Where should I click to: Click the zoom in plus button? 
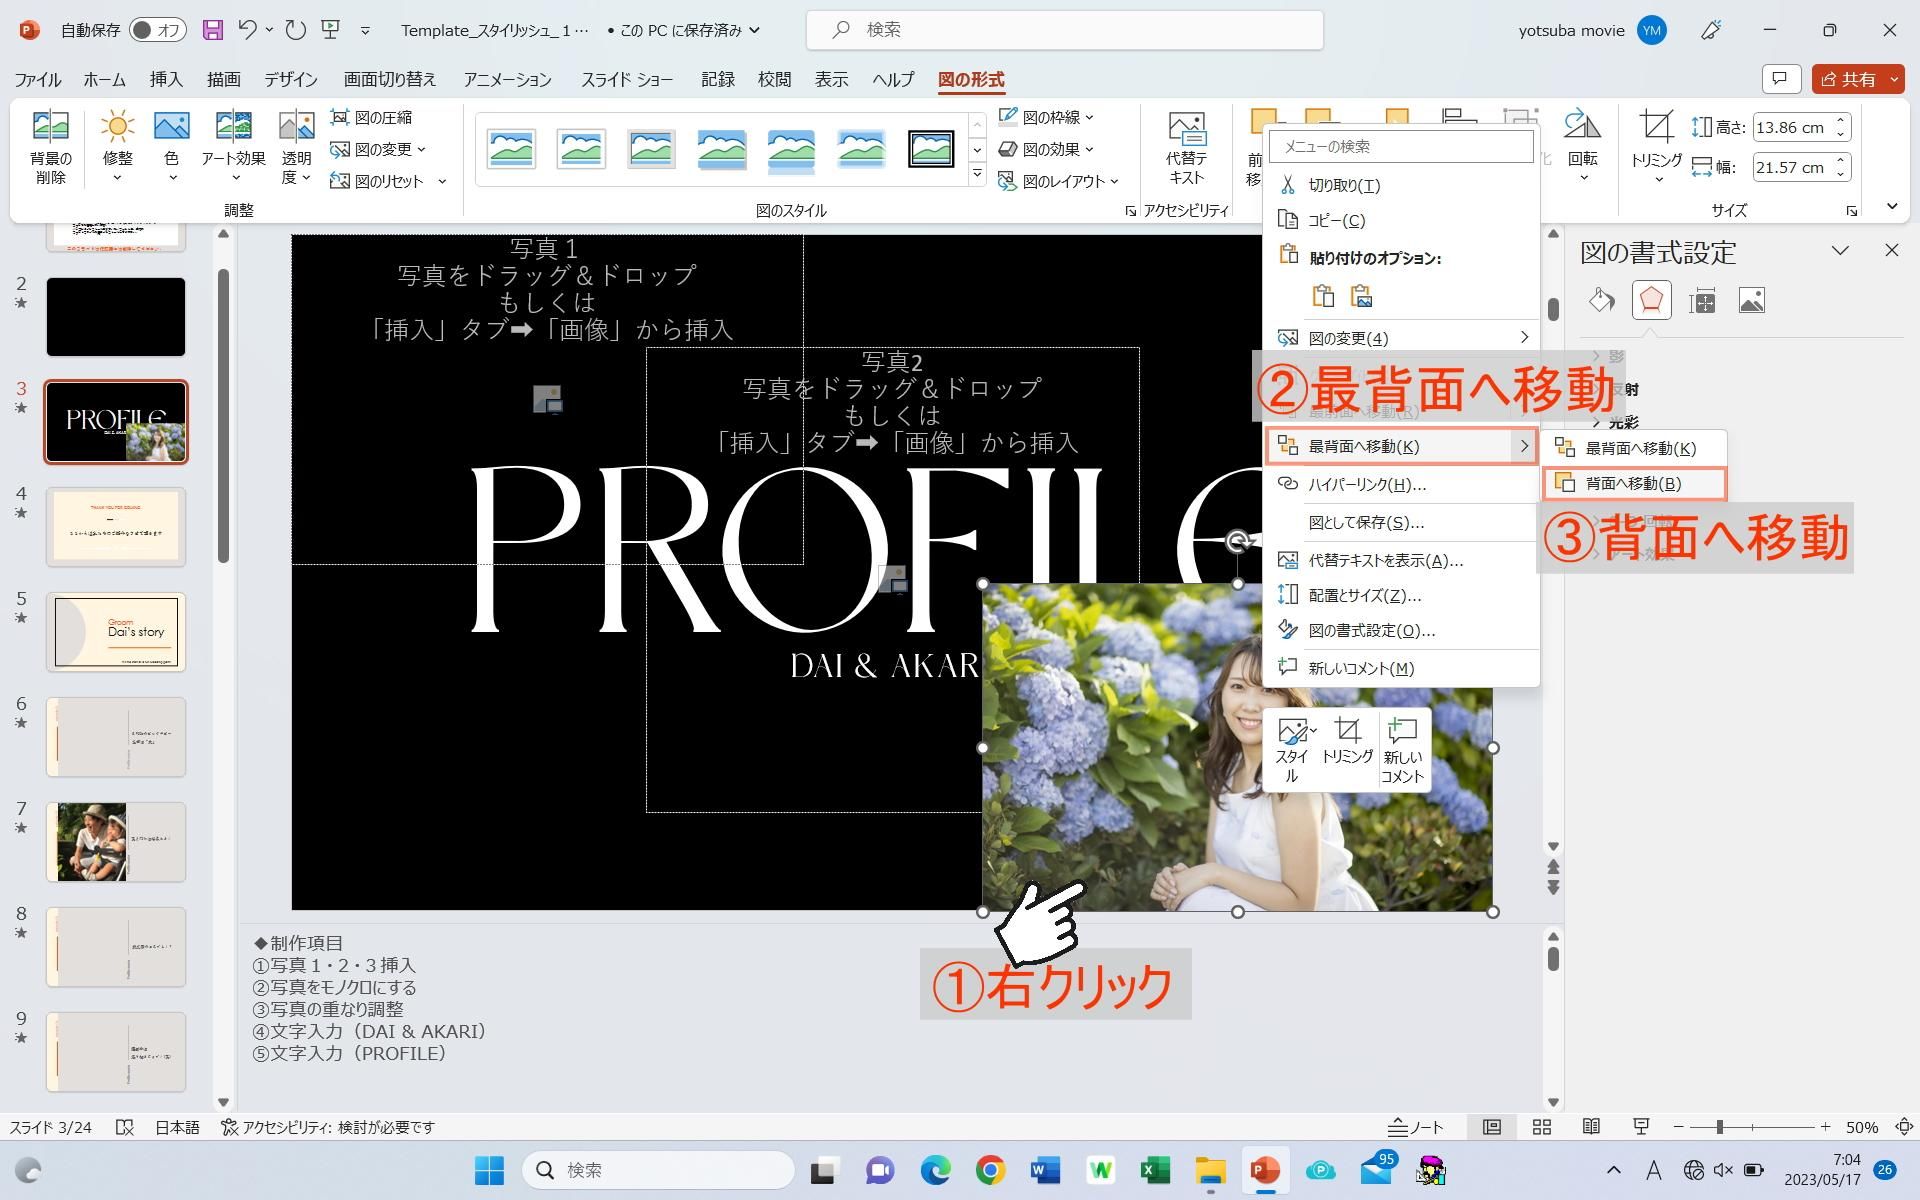(1825, 1127)
